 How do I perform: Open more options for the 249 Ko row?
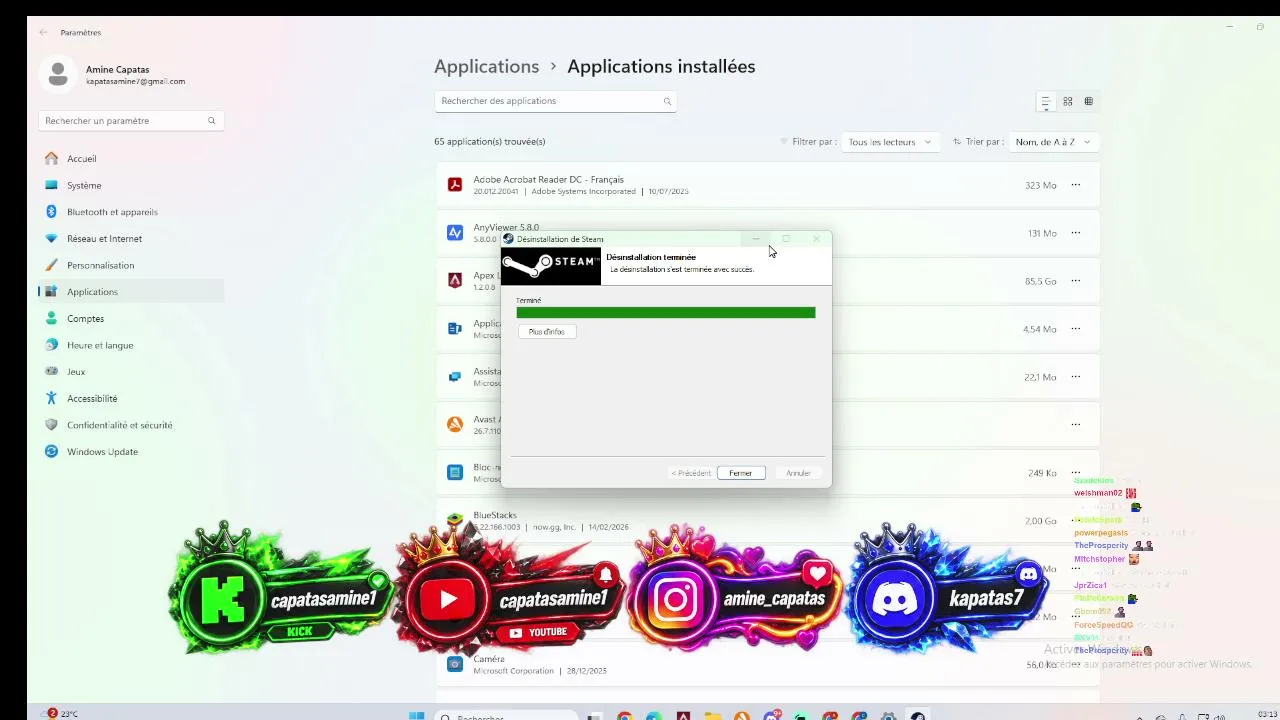(1076, 472)
